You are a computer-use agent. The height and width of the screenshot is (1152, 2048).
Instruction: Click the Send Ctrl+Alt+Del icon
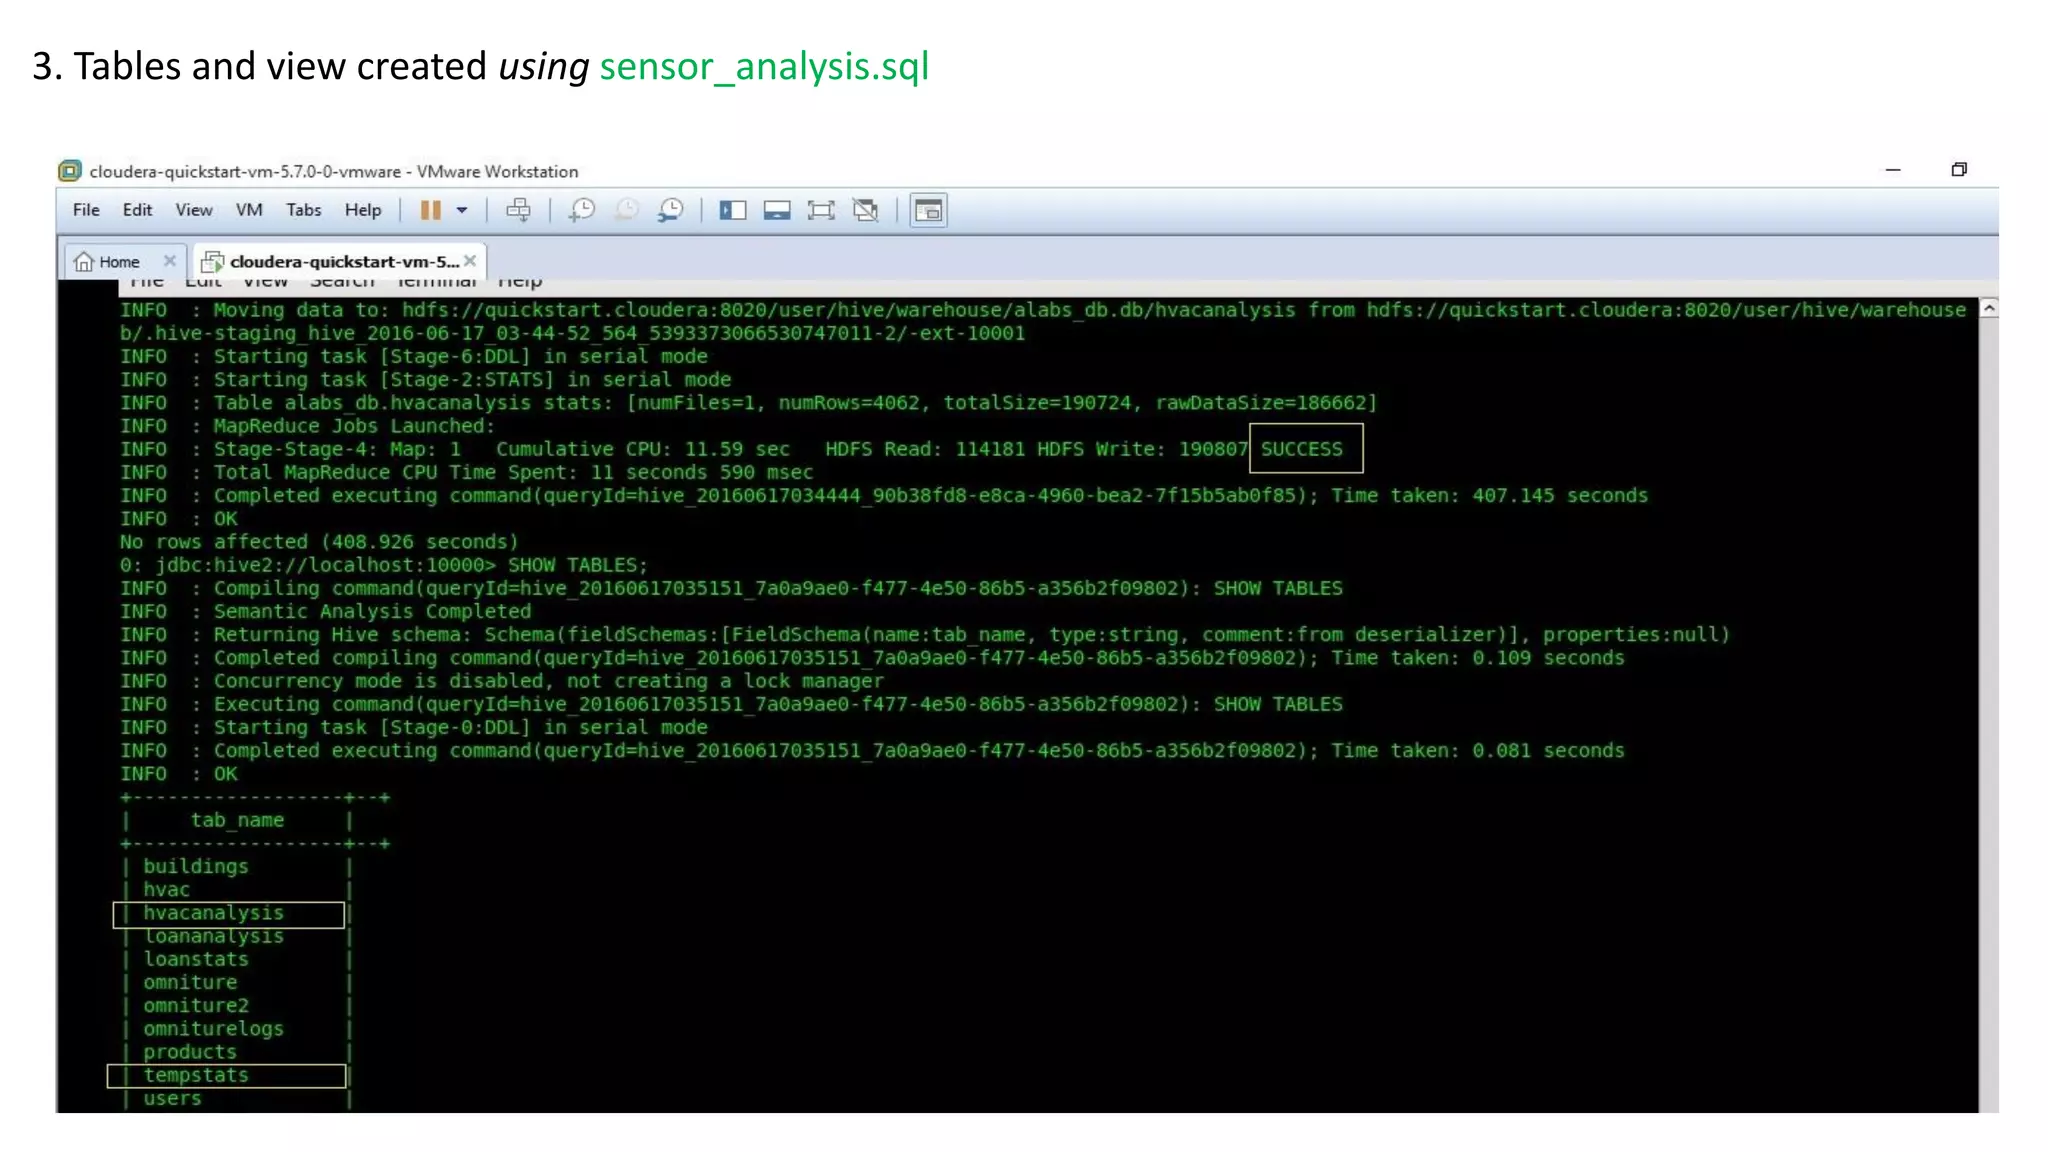coord(518,210)
